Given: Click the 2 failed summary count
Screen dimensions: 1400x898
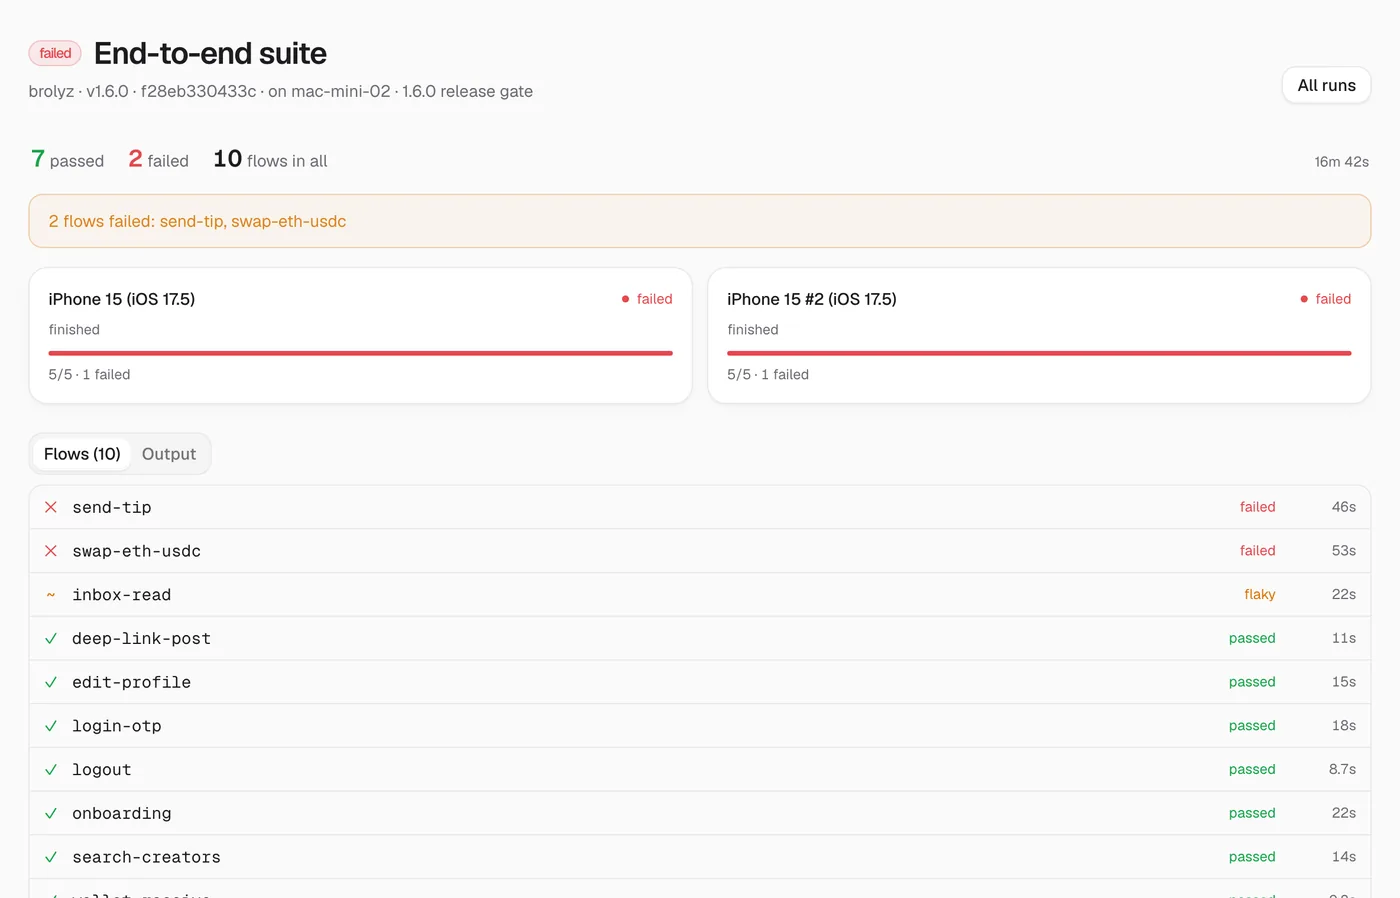Looking at the screenshot, I should 158,160.
